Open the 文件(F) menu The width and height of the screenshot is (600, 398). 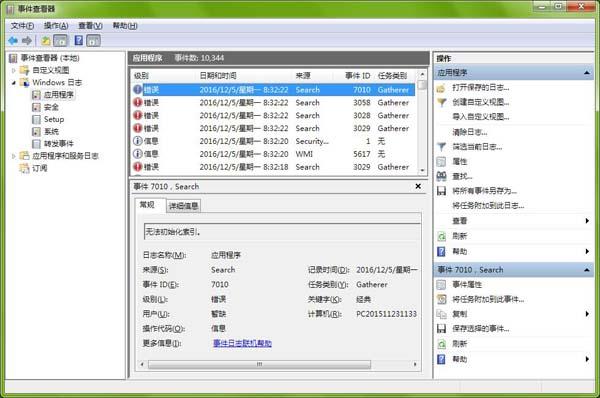point(22,26)
